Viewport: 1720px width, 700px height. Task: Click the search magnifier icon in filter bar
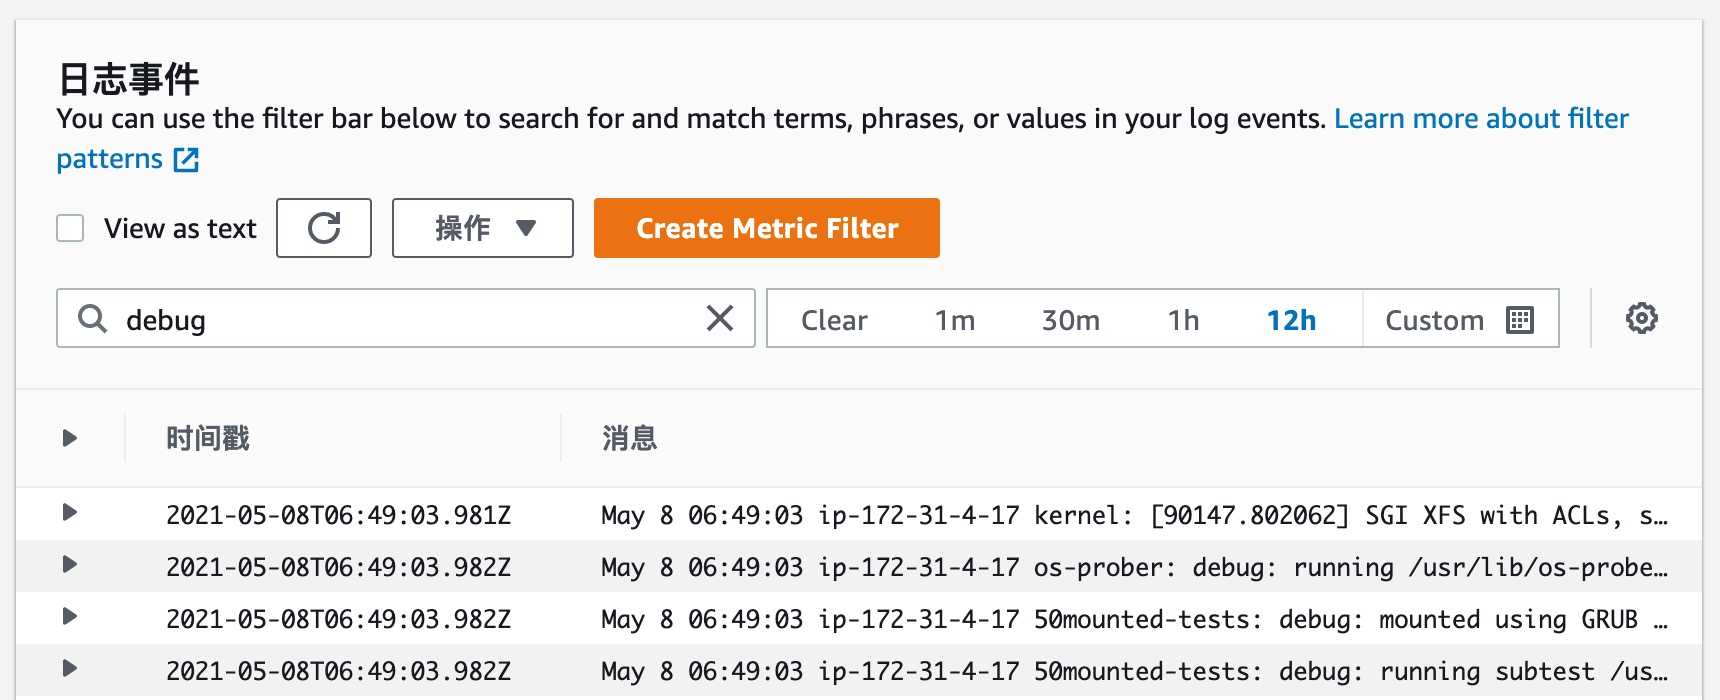(92, 319)
